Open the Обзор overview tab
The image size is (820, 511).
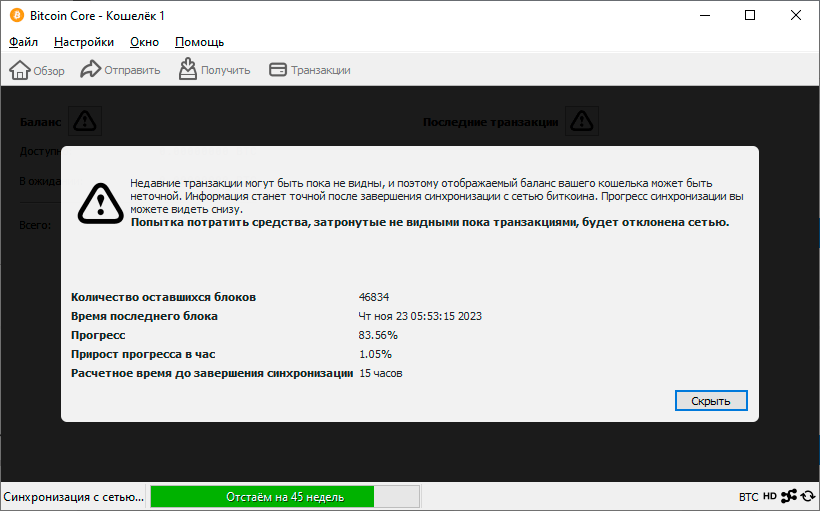click(37, 70)
